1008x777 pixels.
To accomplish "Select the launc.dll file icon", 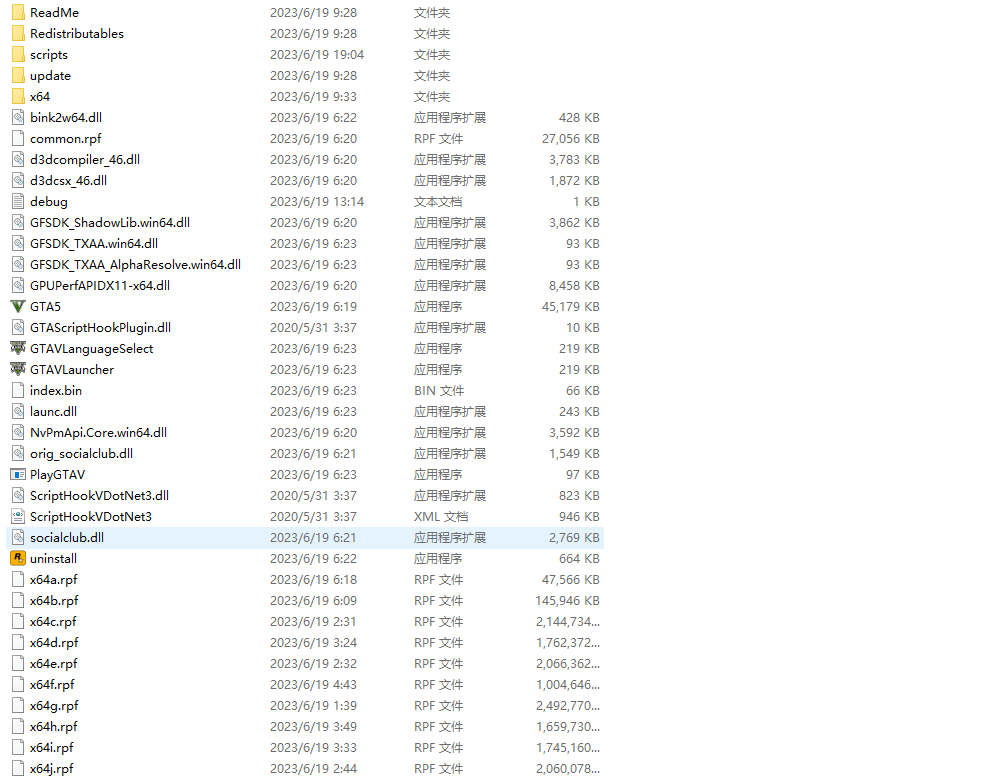I will pos(18,411).
